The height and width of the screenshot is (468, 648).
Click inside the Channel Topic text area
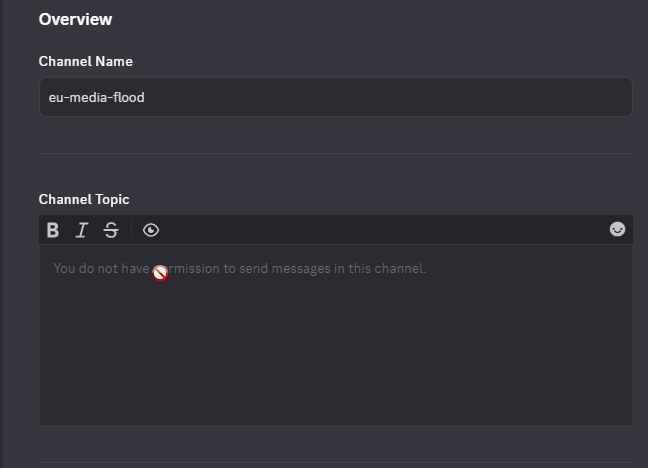336,334
